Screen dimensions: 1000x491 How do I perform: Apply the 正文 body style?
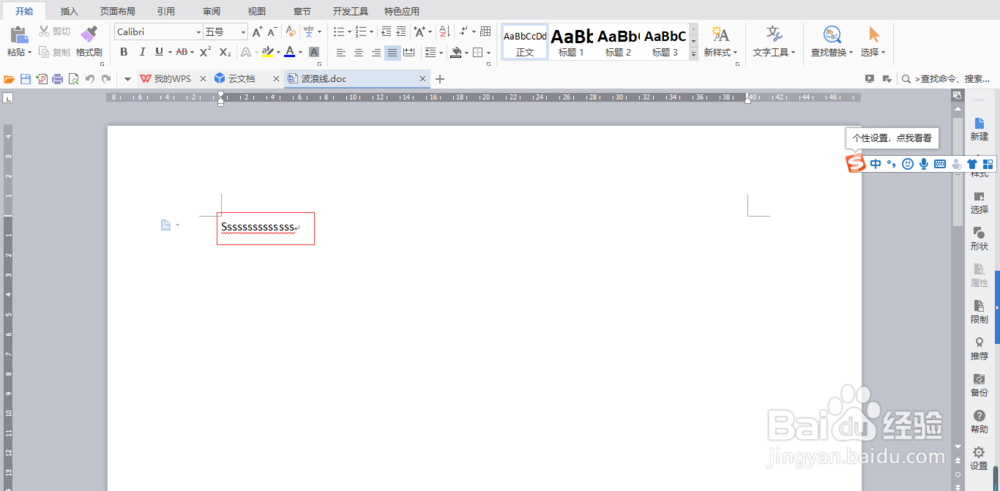click(525, 42)
